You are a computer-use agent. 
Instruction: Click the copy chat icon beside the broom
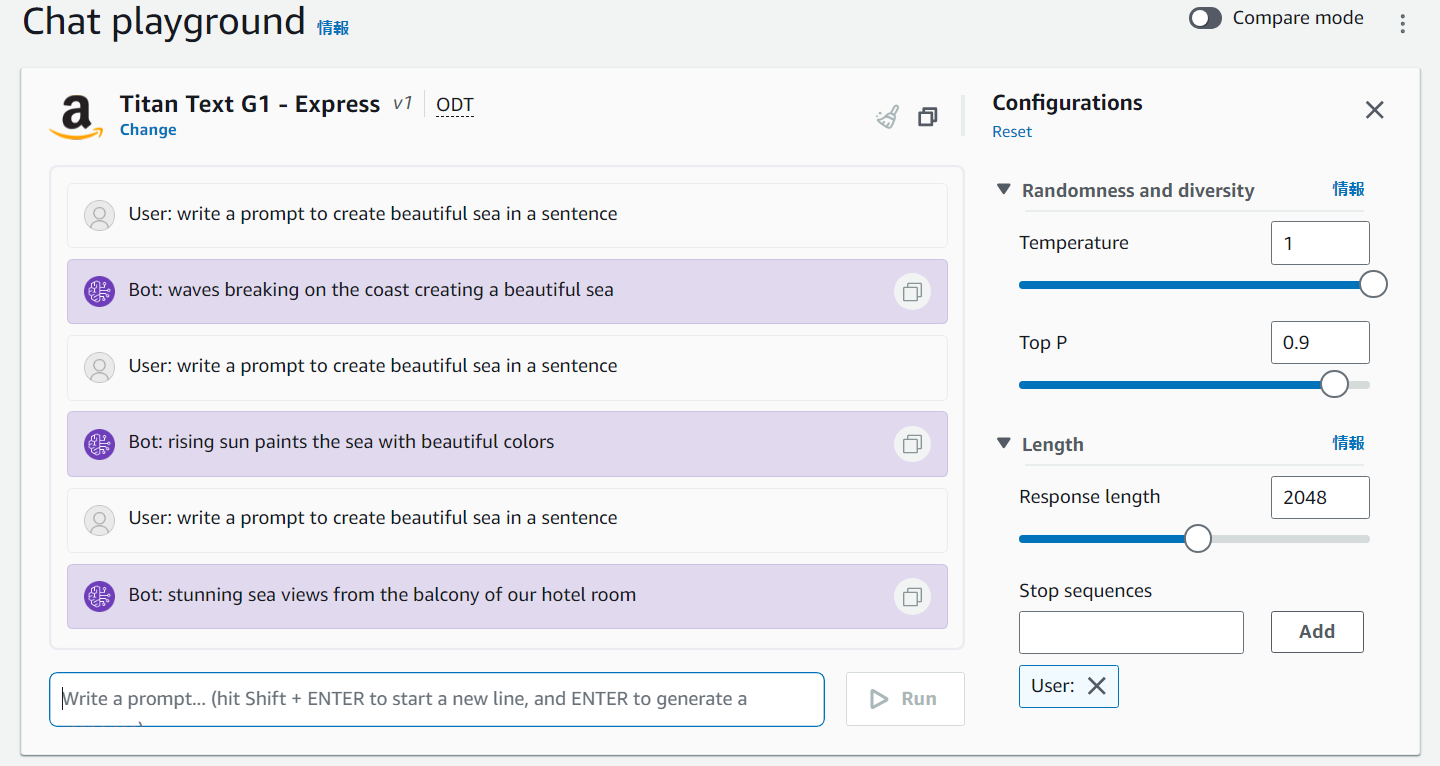[x=928, y=117]
